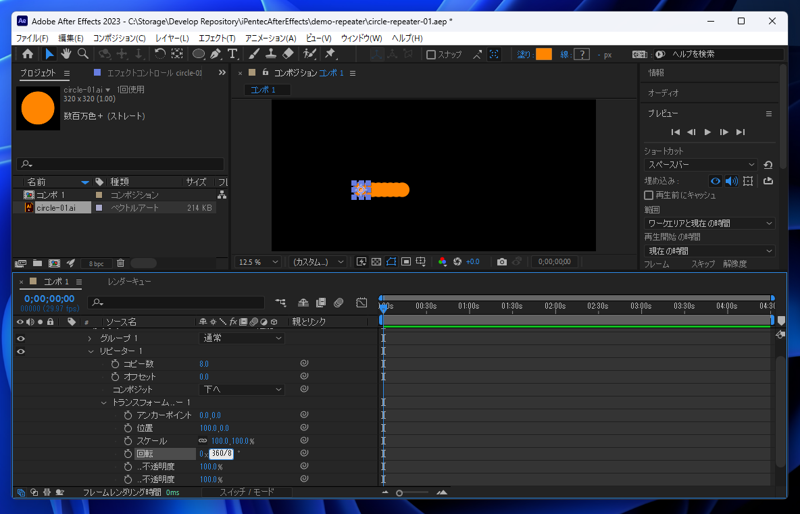This screenshot has width=800, height=514.
Task: Open the エフェクト(T) menu
Action: click(216, 38)
